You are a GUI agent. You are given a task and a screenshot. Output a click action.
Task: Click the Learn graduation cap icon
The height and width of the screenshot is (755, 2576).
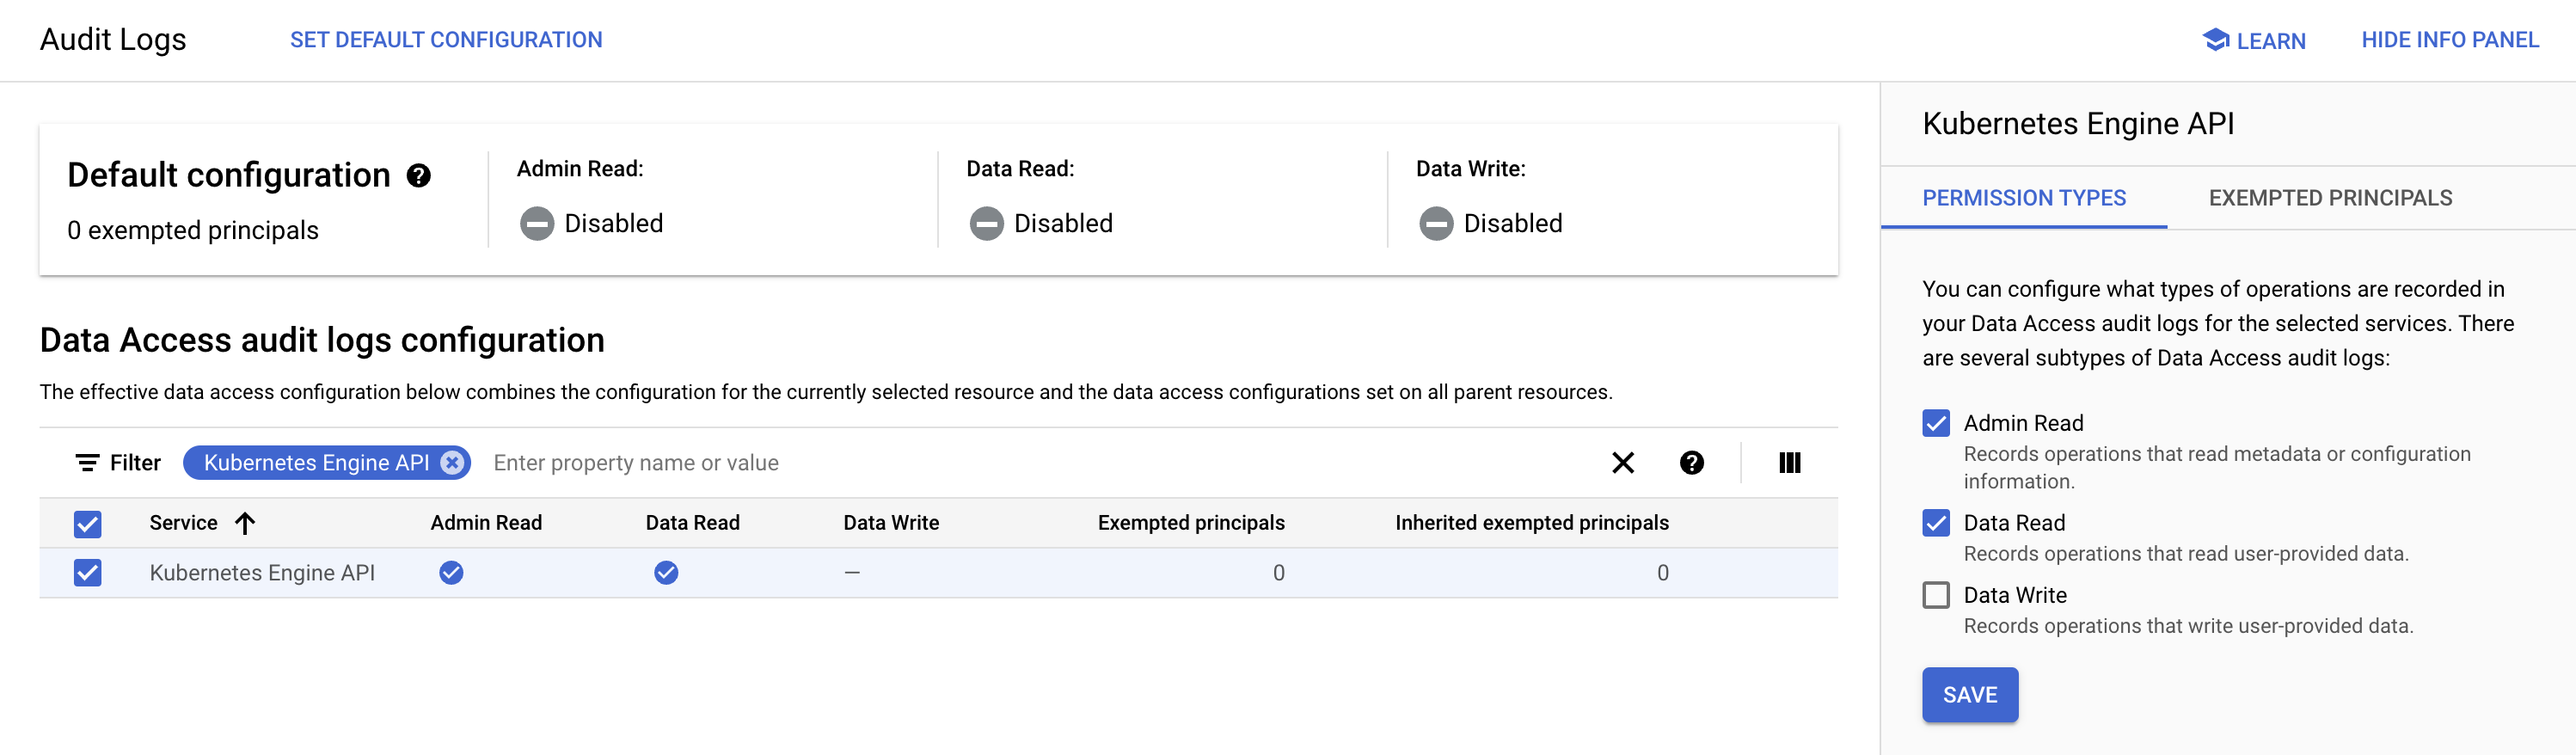pos(2215,40)
